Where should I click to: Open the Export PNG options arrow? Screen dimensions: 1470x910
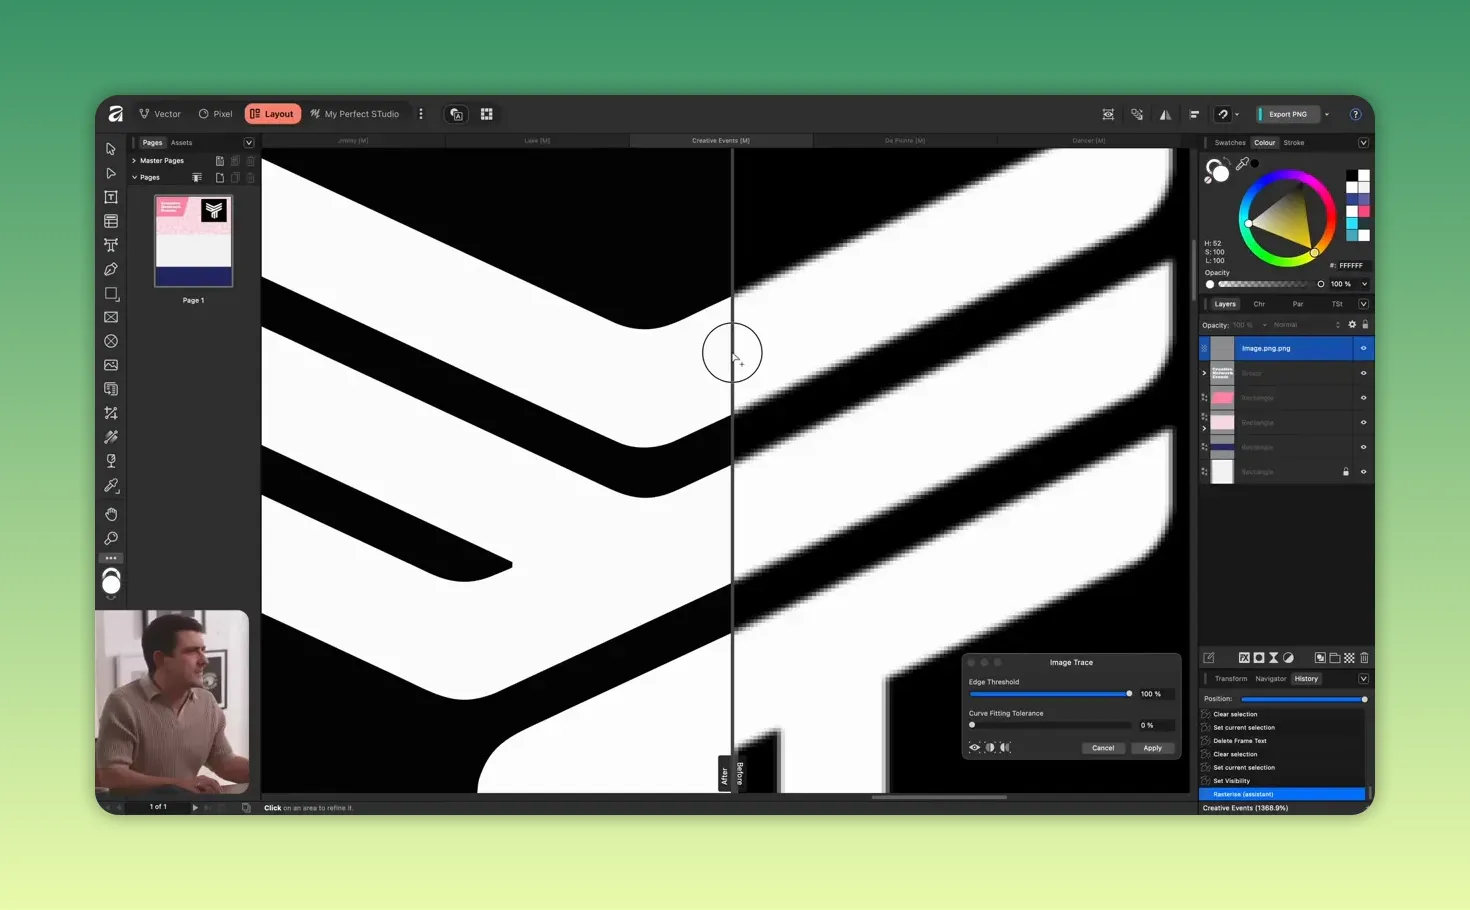click(1327, 114)
